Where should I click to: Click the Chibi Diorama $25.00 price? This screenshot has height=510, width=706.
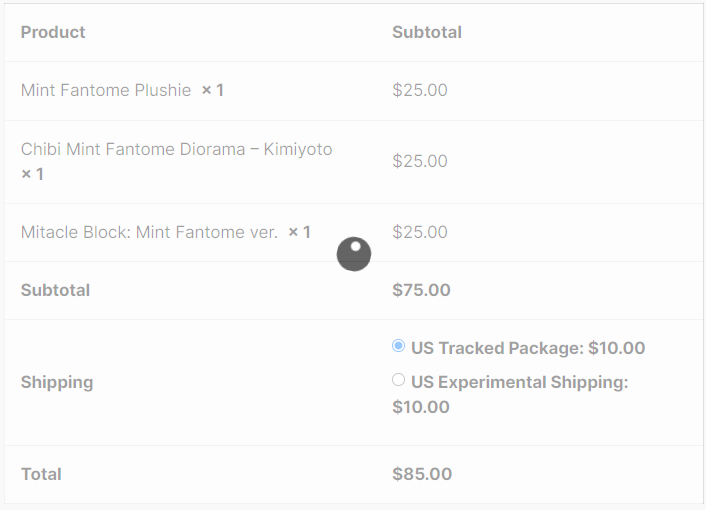coord(420,161)
